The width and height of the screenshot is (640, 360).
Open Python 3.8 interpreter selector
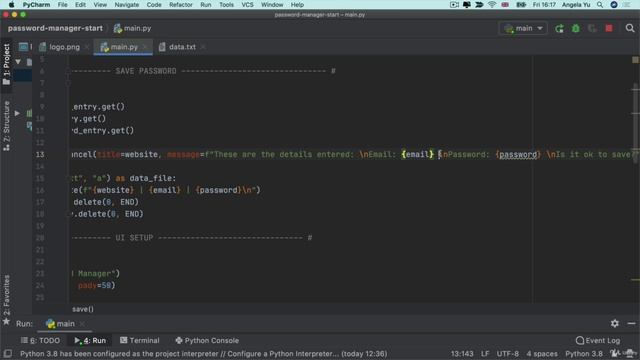pos(584,353)
